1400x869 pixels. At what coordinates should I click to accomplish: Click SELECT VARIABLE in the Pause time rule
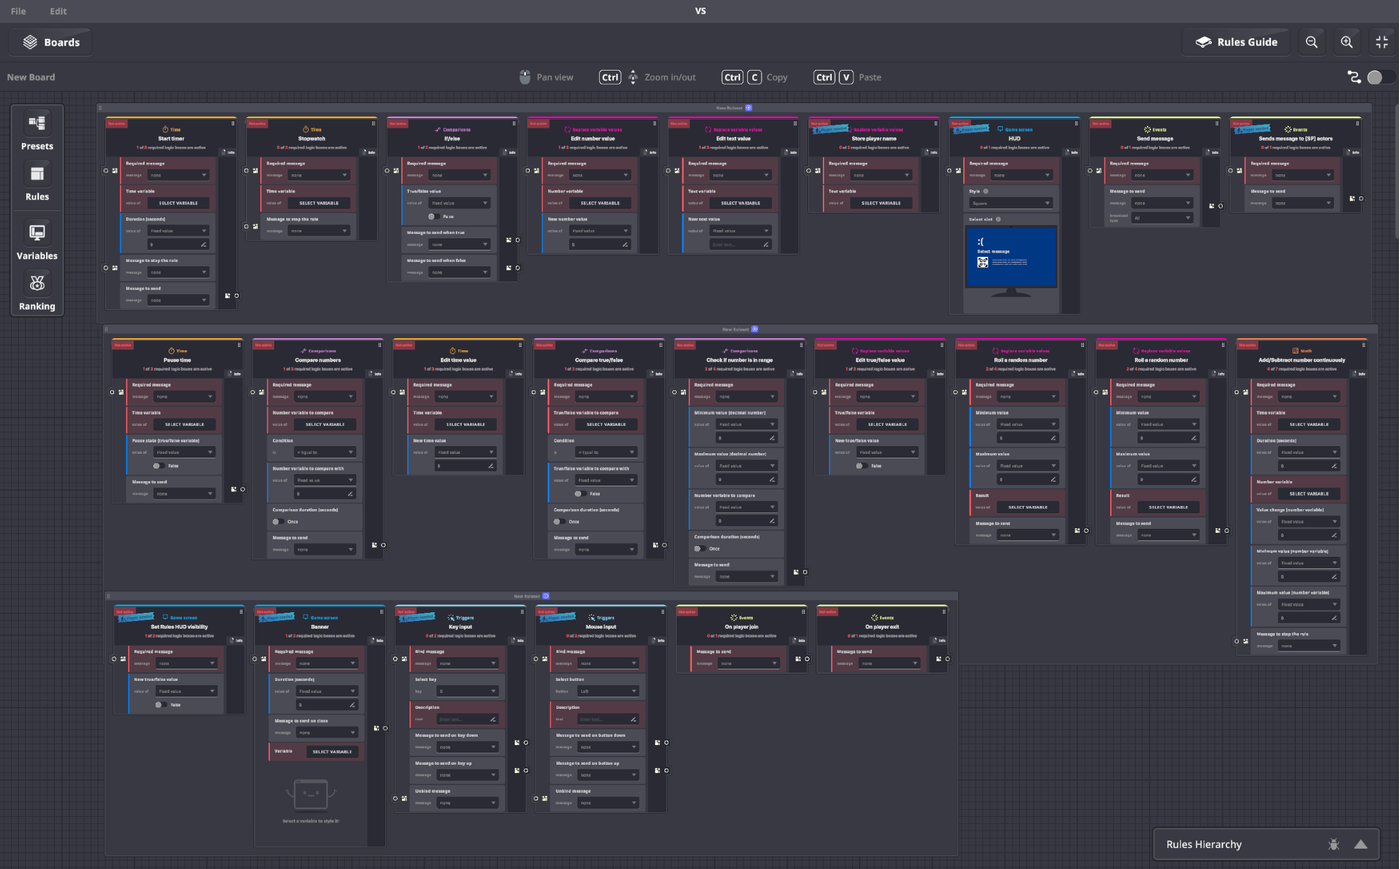click(x=184, y=424)
